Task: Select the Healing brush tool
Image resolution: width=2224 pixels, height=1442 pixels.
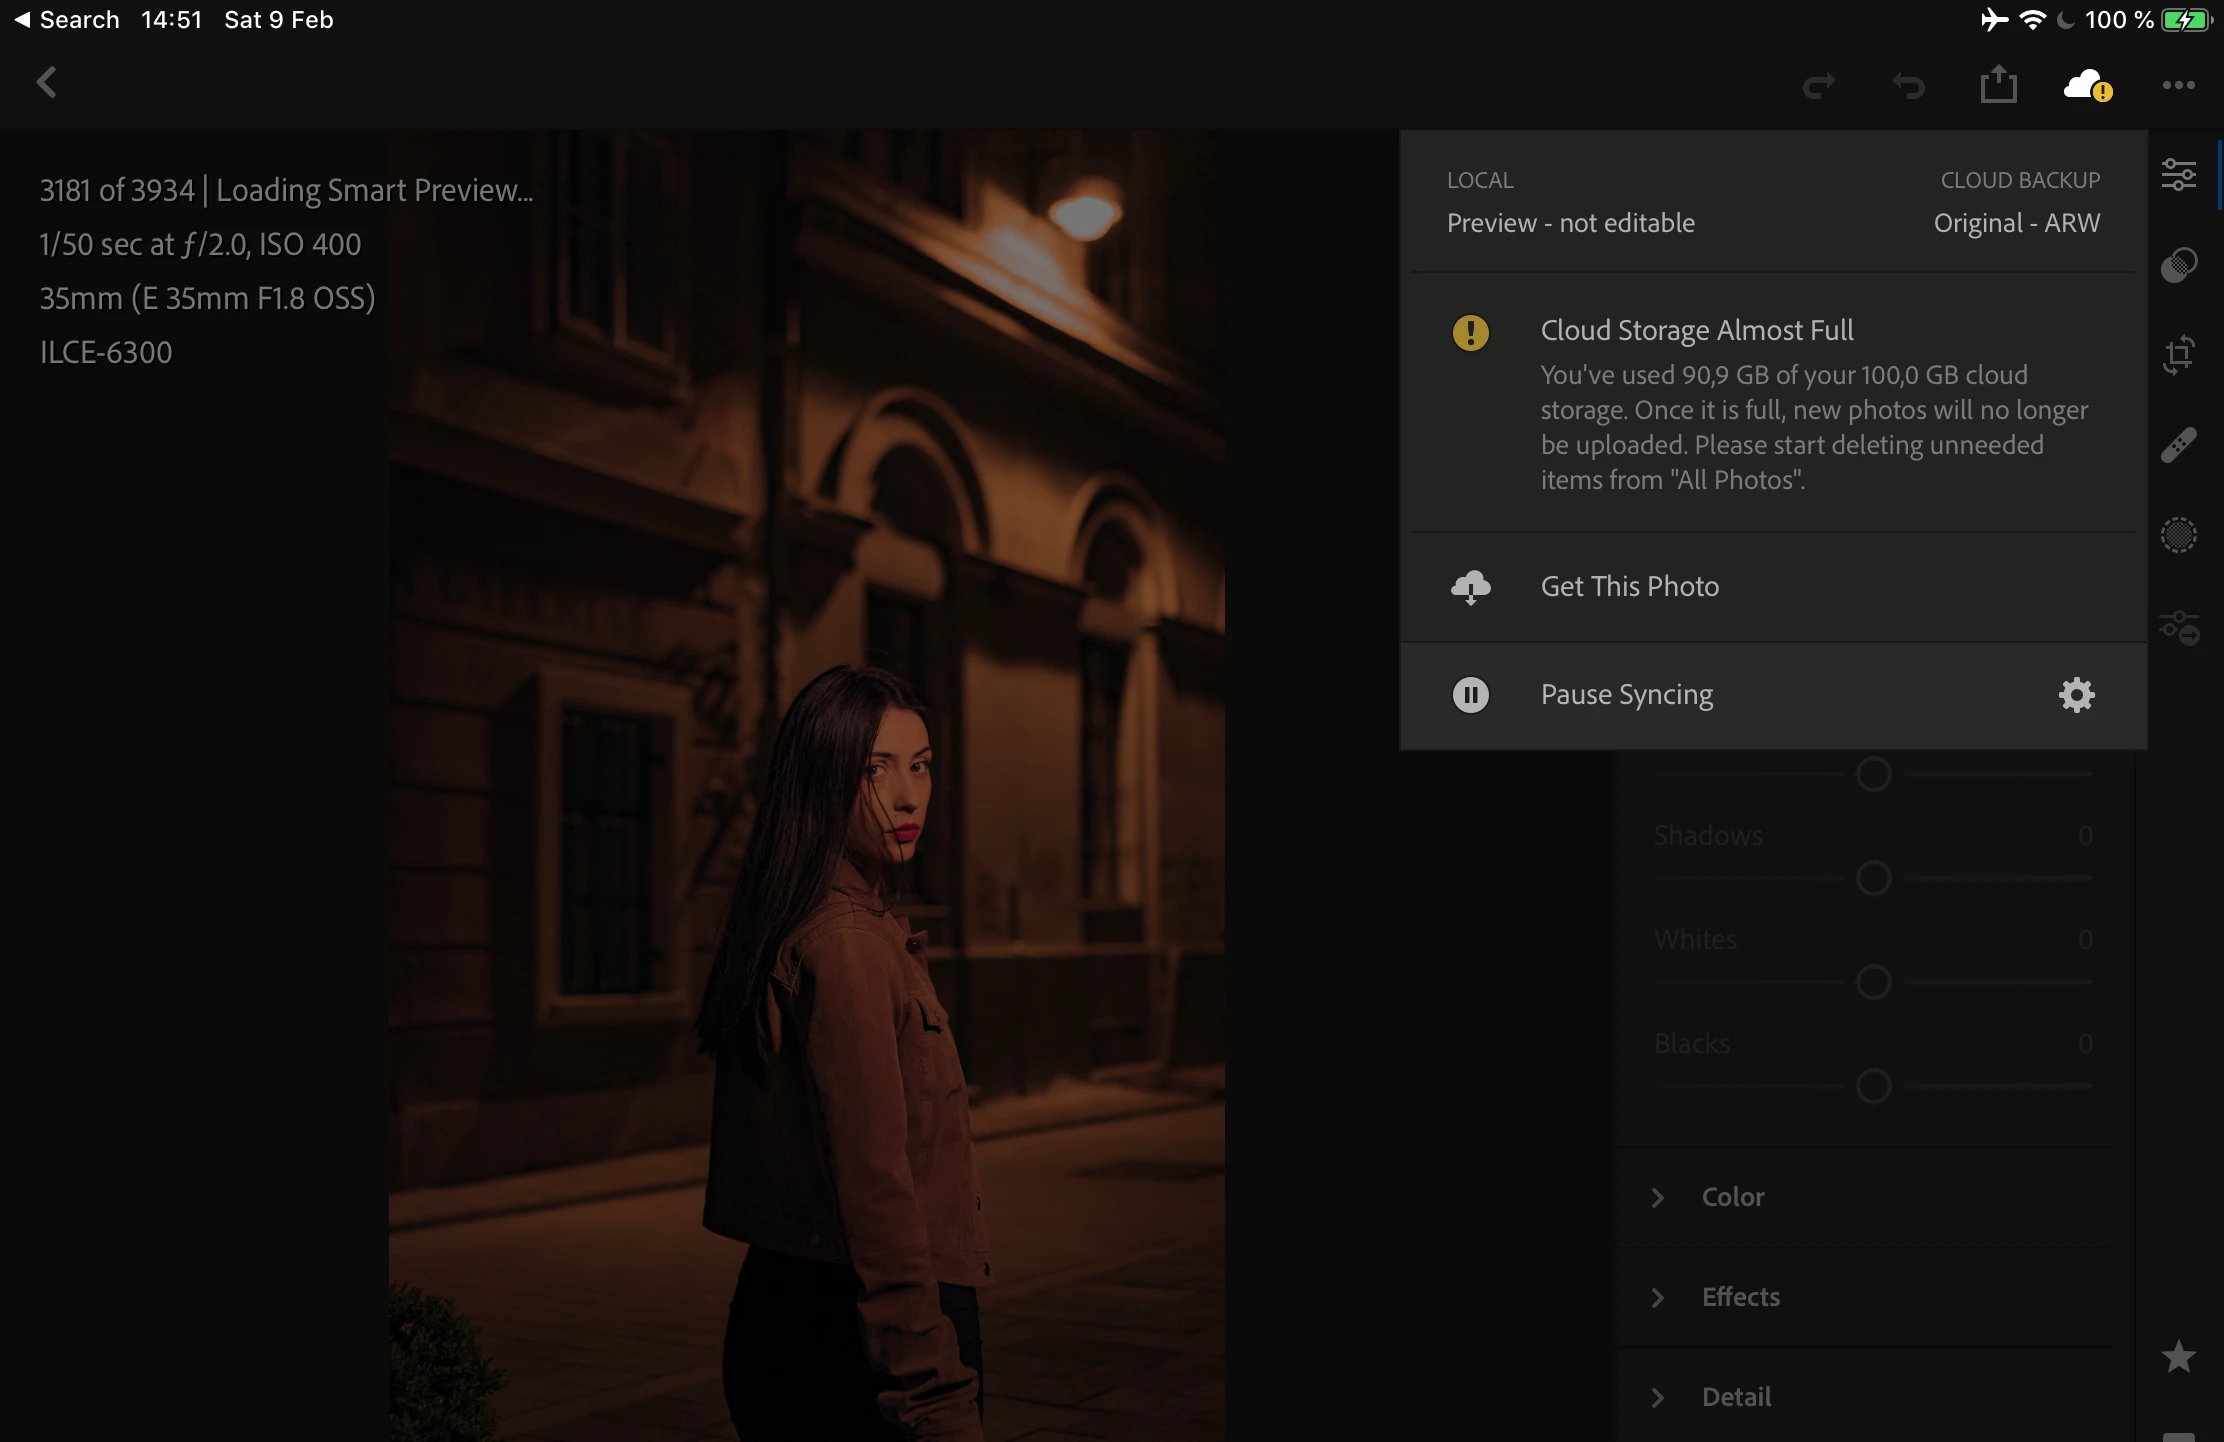Action: [x=2178, y=445]
